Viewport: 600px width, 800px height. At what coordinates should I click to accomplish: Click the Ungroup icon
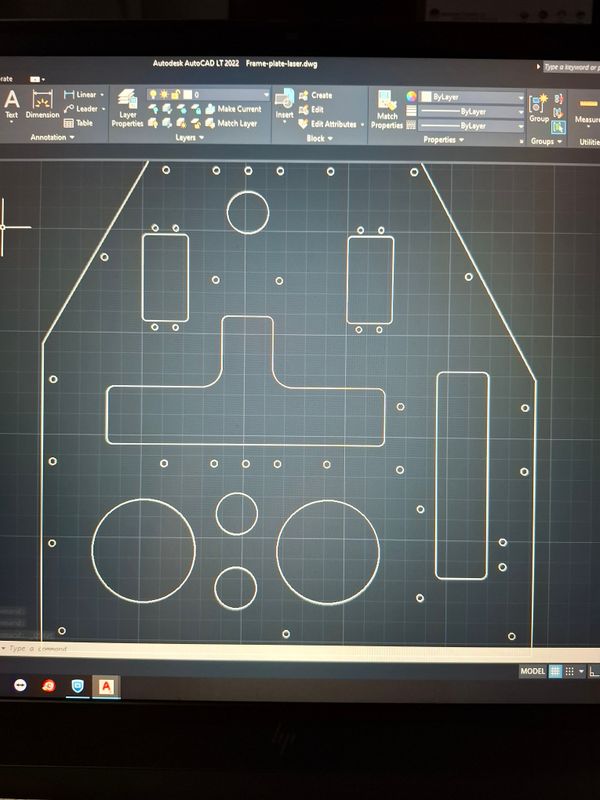pos(558,98)
